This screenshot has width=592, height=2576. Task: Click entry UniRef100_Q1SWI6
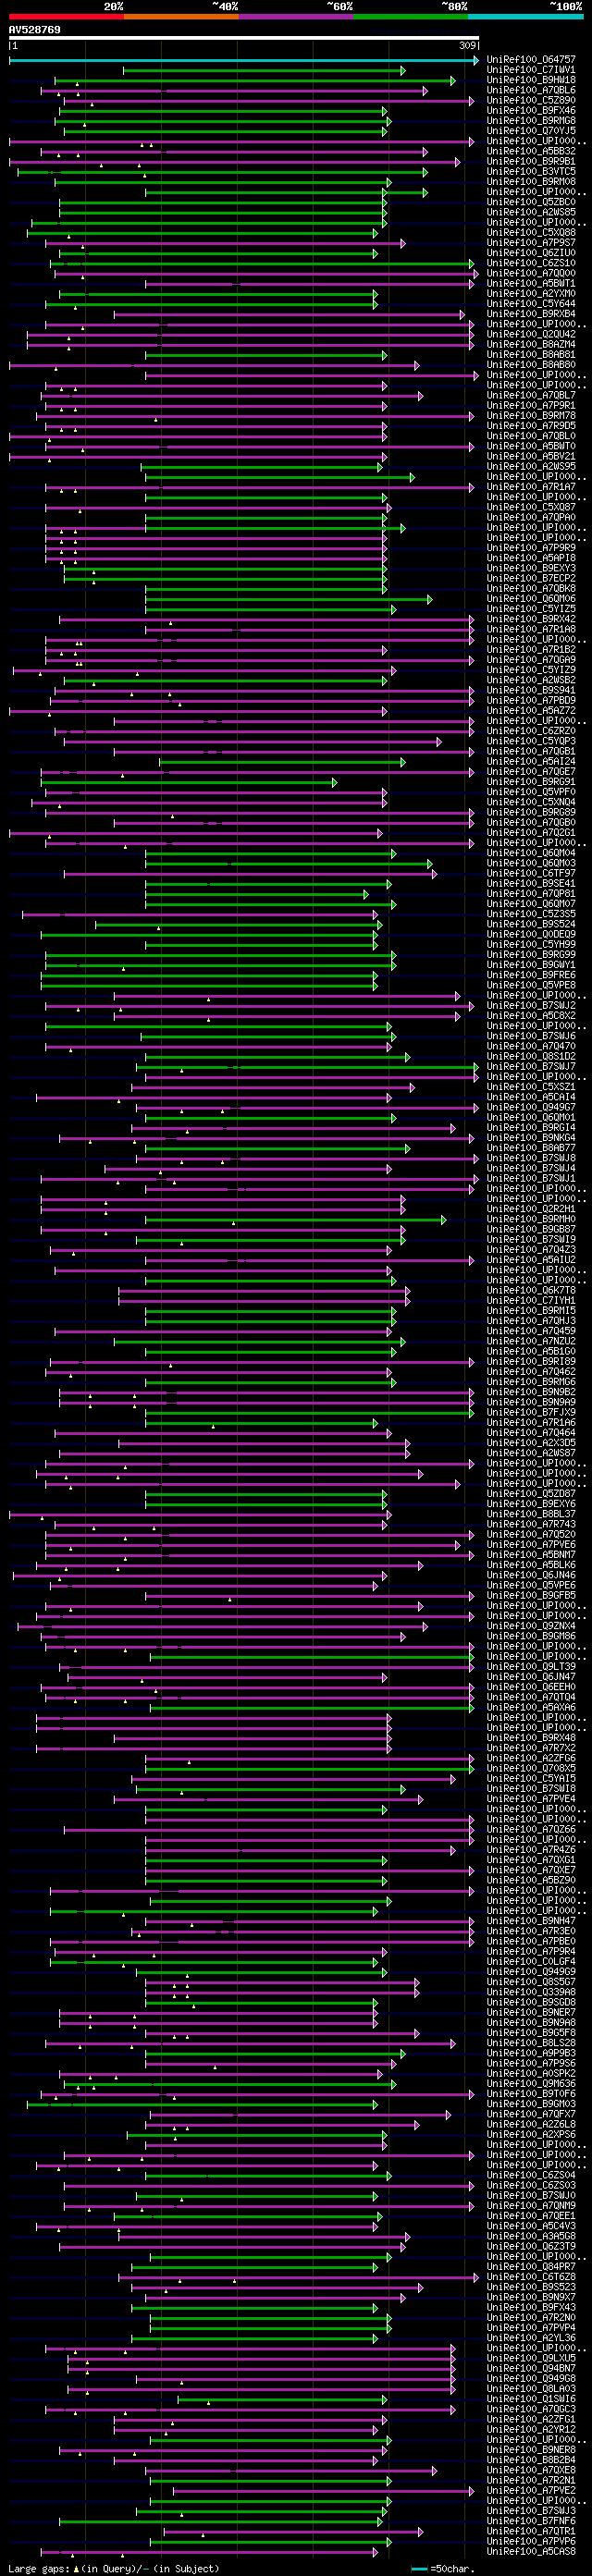pos(531,2399)
